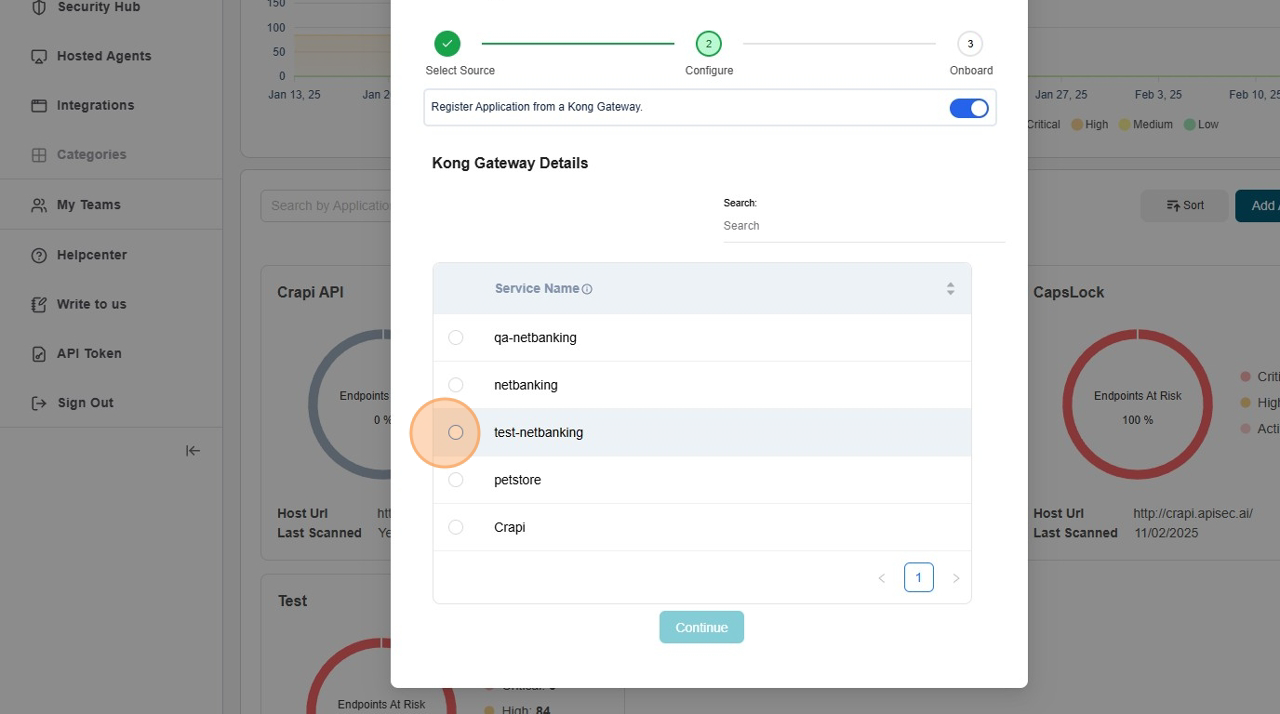Image resolution: width=1280 pixels, height=714 pixels.
Task: Toggle off Register Application from Kong Gateway
Action: tap(968, 108)
